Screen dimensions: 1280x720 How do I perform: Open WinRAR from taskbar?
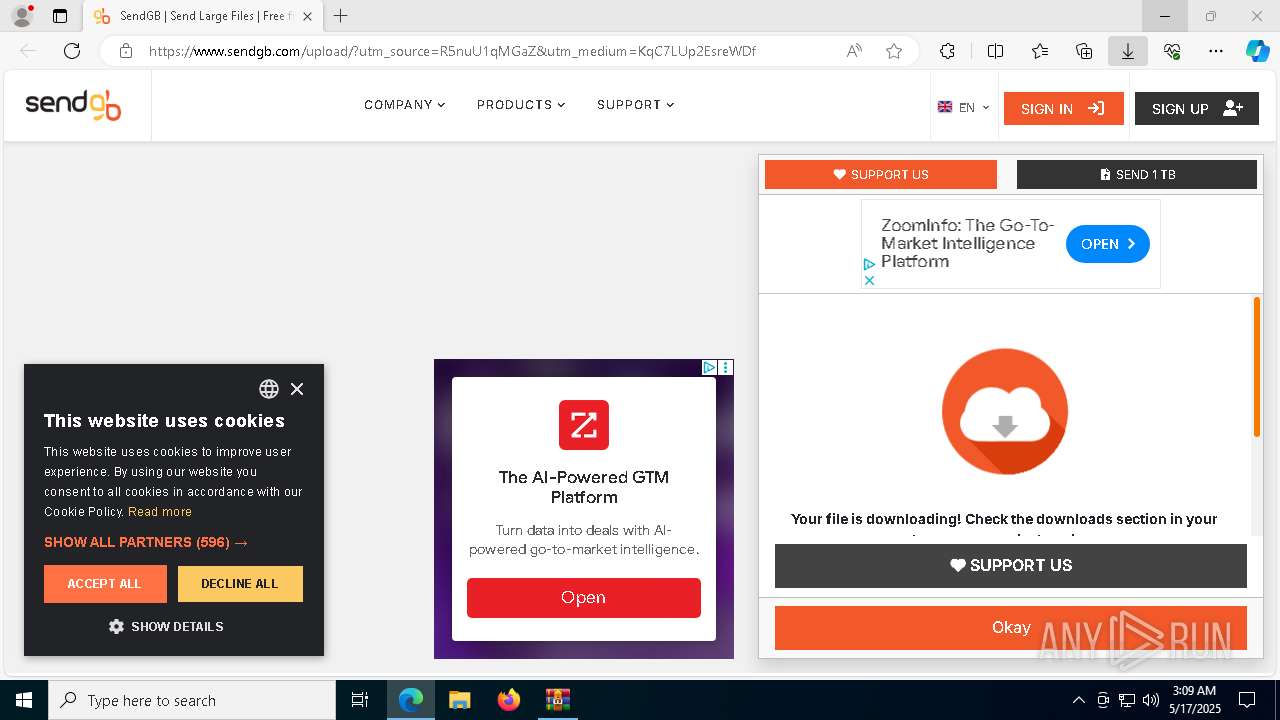click(x=557, y=700)
